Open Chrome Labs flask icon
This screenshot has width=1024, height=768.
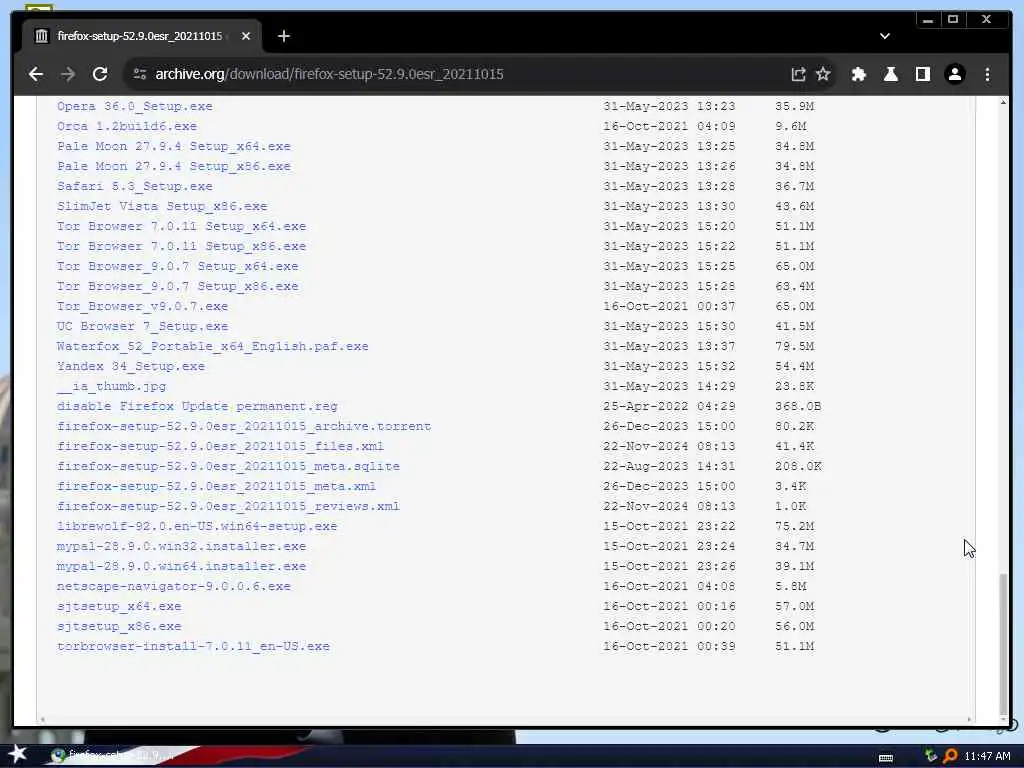pos(891,74)
